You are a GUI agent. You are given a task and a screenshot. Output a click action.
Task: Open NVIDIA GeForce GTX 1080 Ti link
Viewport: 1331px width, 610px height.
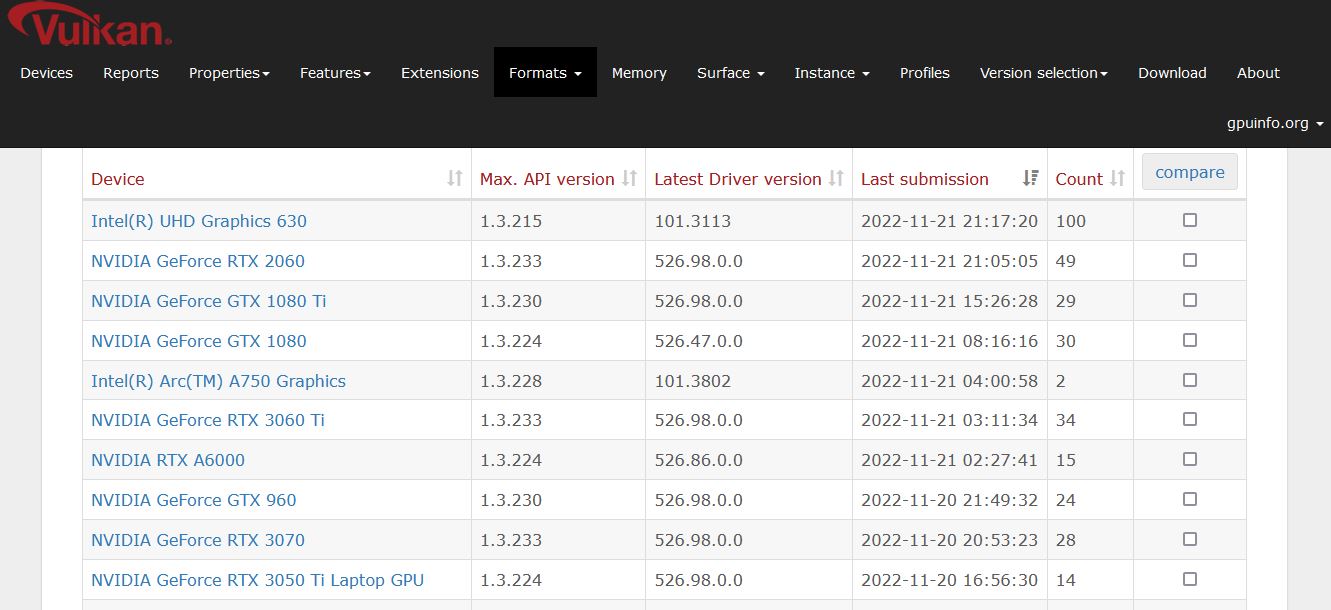(209, 301)
